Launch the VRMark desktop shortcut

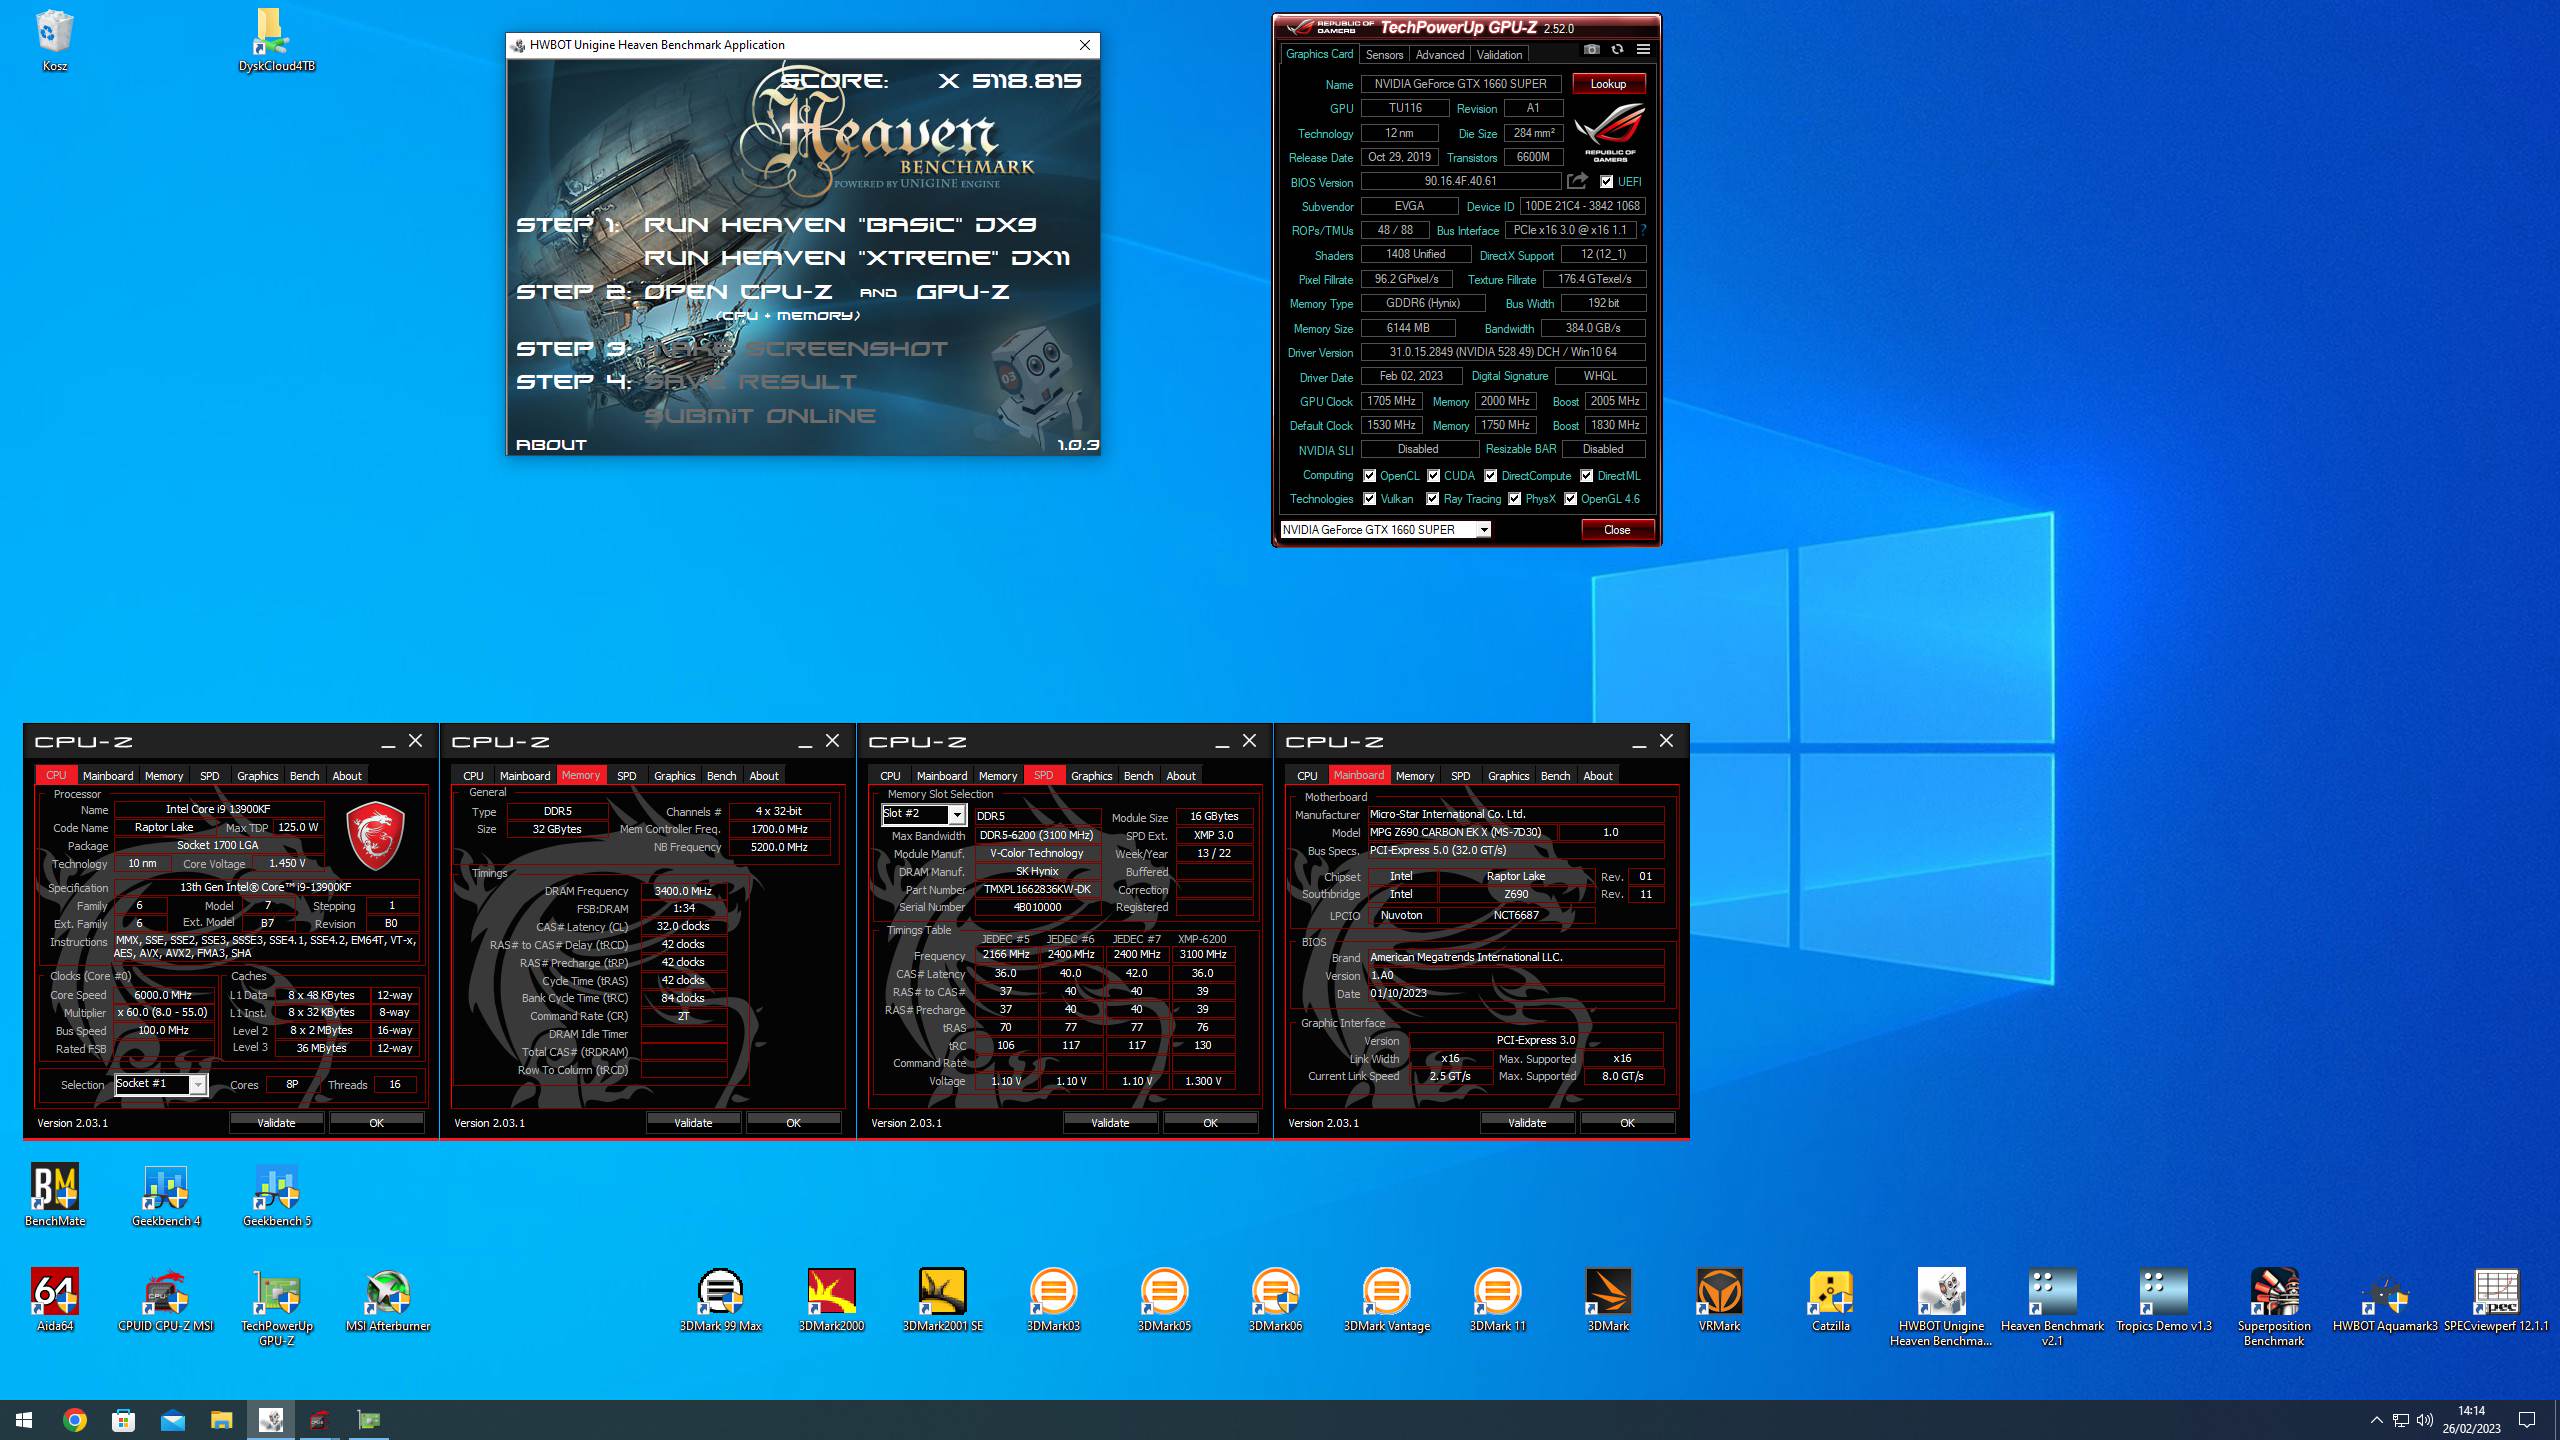tap(1719, 1300)
